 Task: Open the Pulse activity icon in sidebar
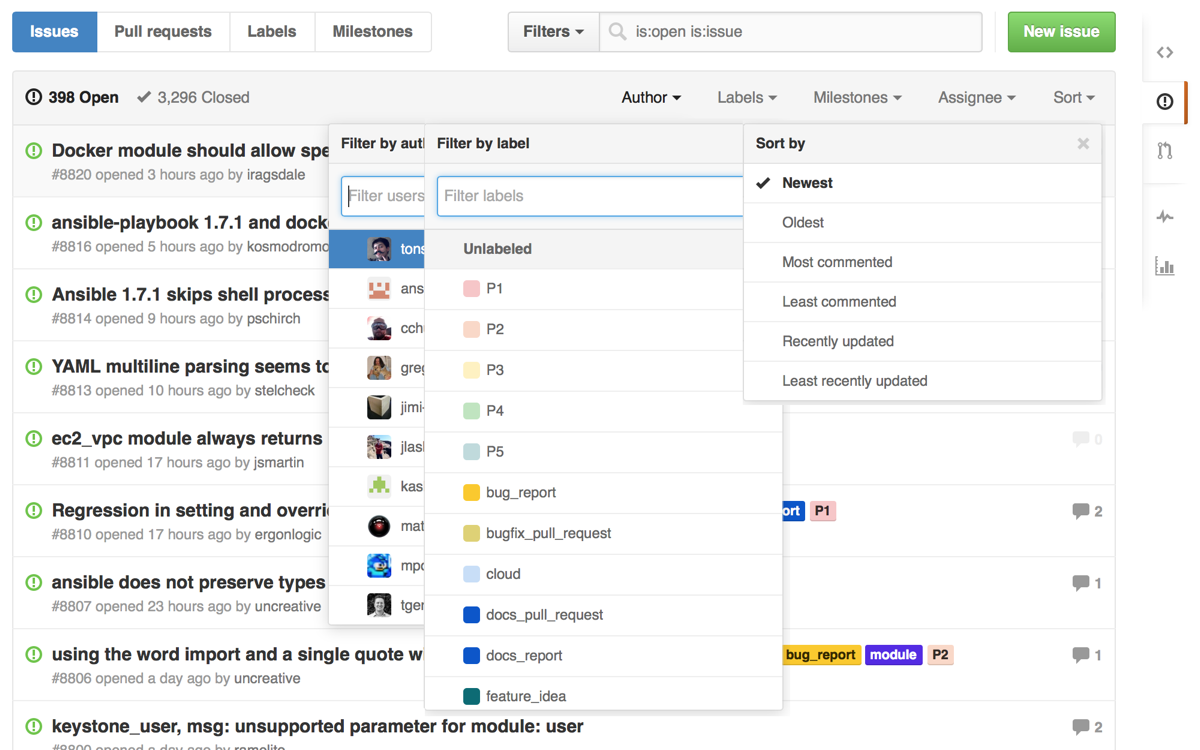[1165, 217]
